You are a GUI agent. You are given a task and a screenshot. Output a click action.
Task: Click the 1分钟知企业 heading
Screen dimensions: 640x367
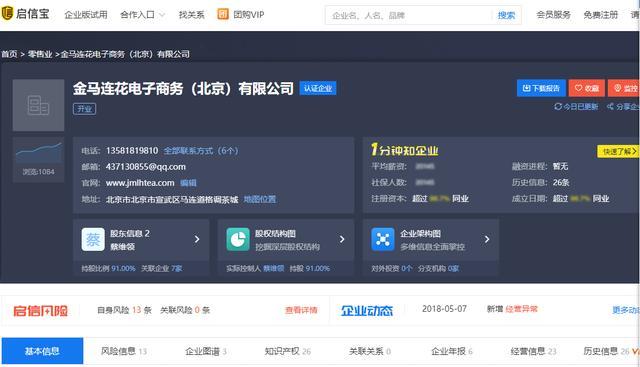[x=404, y=150]
